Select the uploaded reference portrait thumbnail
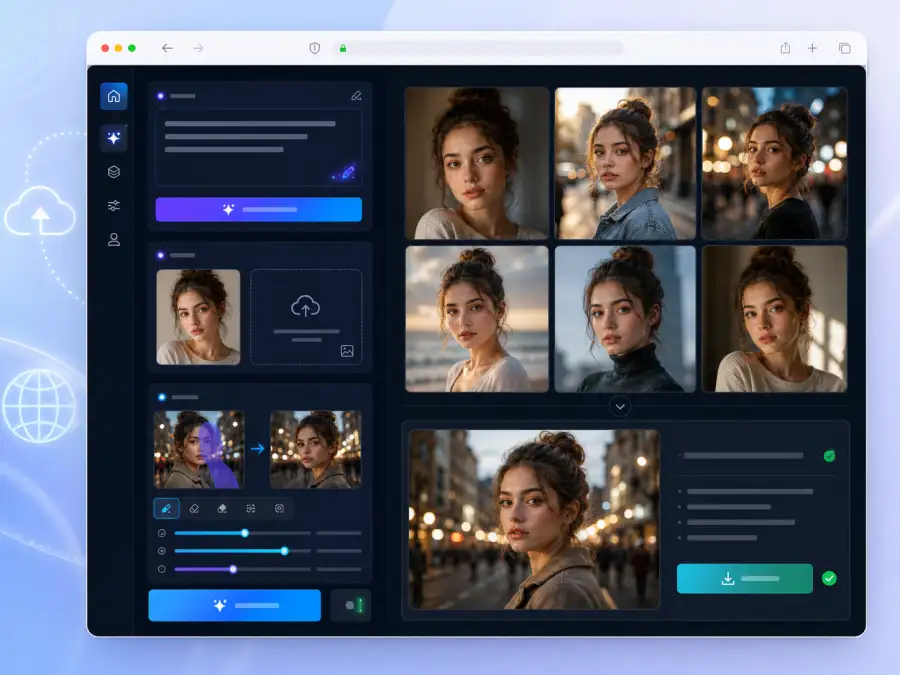The width and height of the screenshot is (900, 675). tap(198, 317)
